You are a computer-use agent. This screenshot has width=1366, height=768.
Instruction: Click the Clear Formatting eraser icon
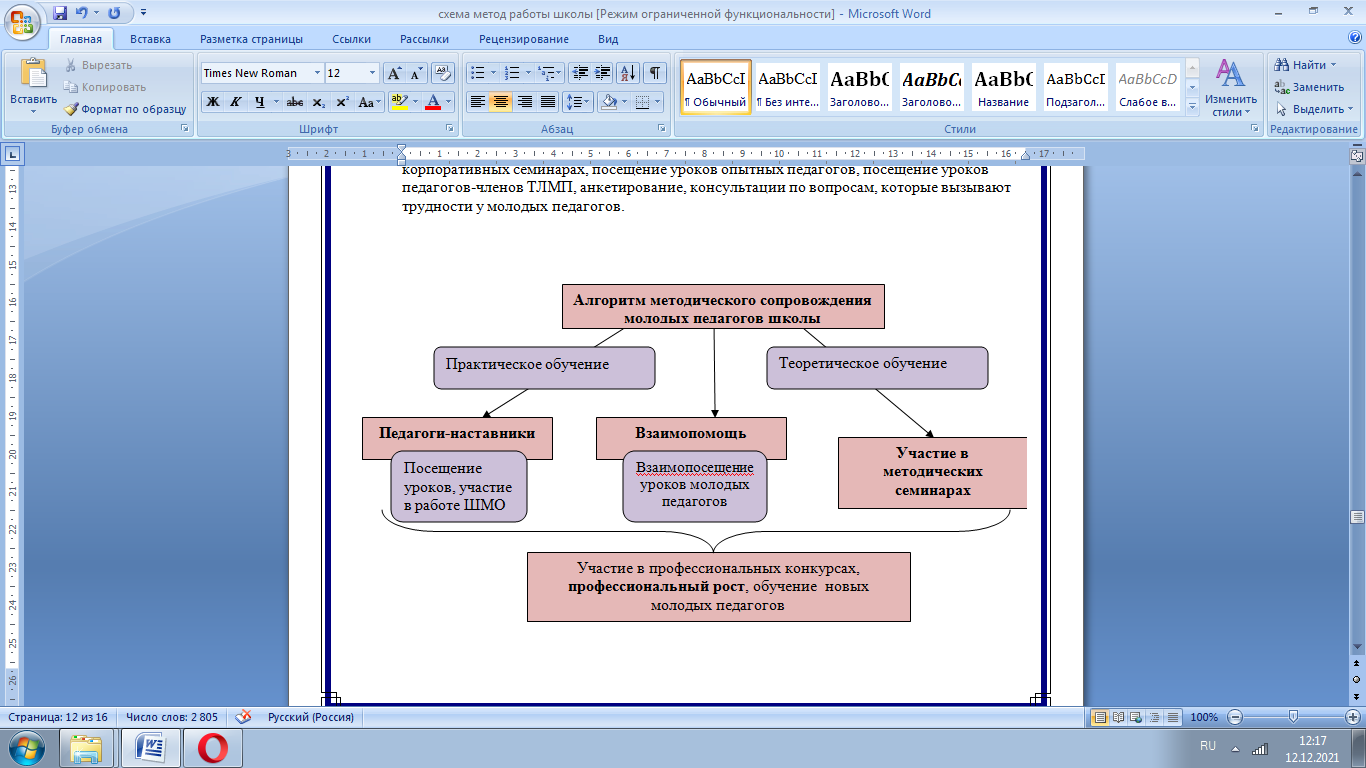[443, 73]
